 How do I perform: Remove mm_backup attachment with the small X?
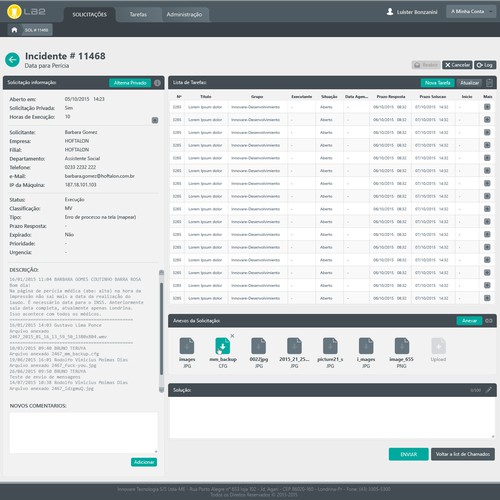click(232, 336)
